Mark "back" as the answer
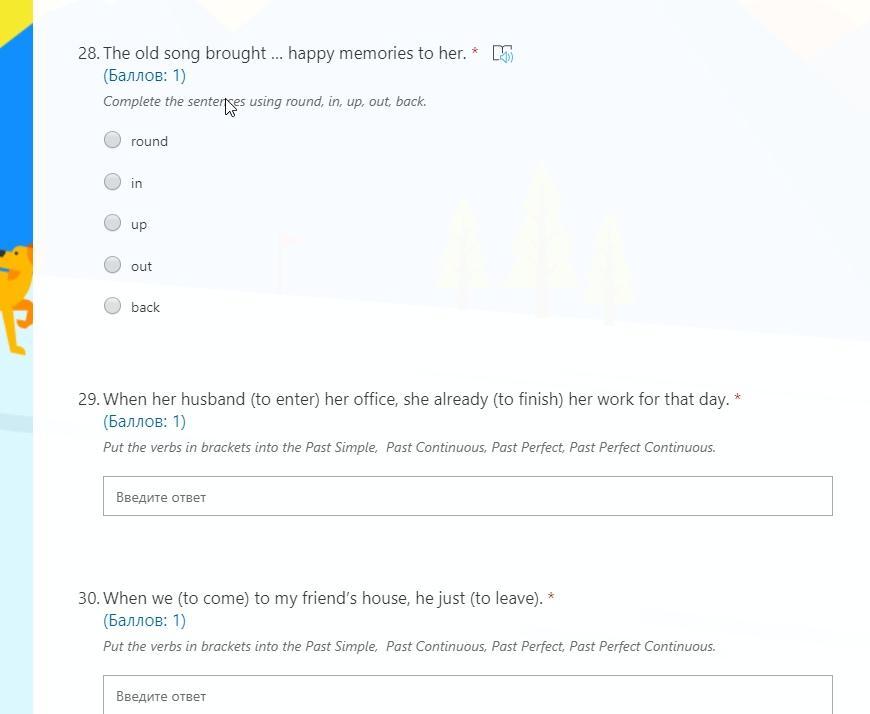 point(113,306)
